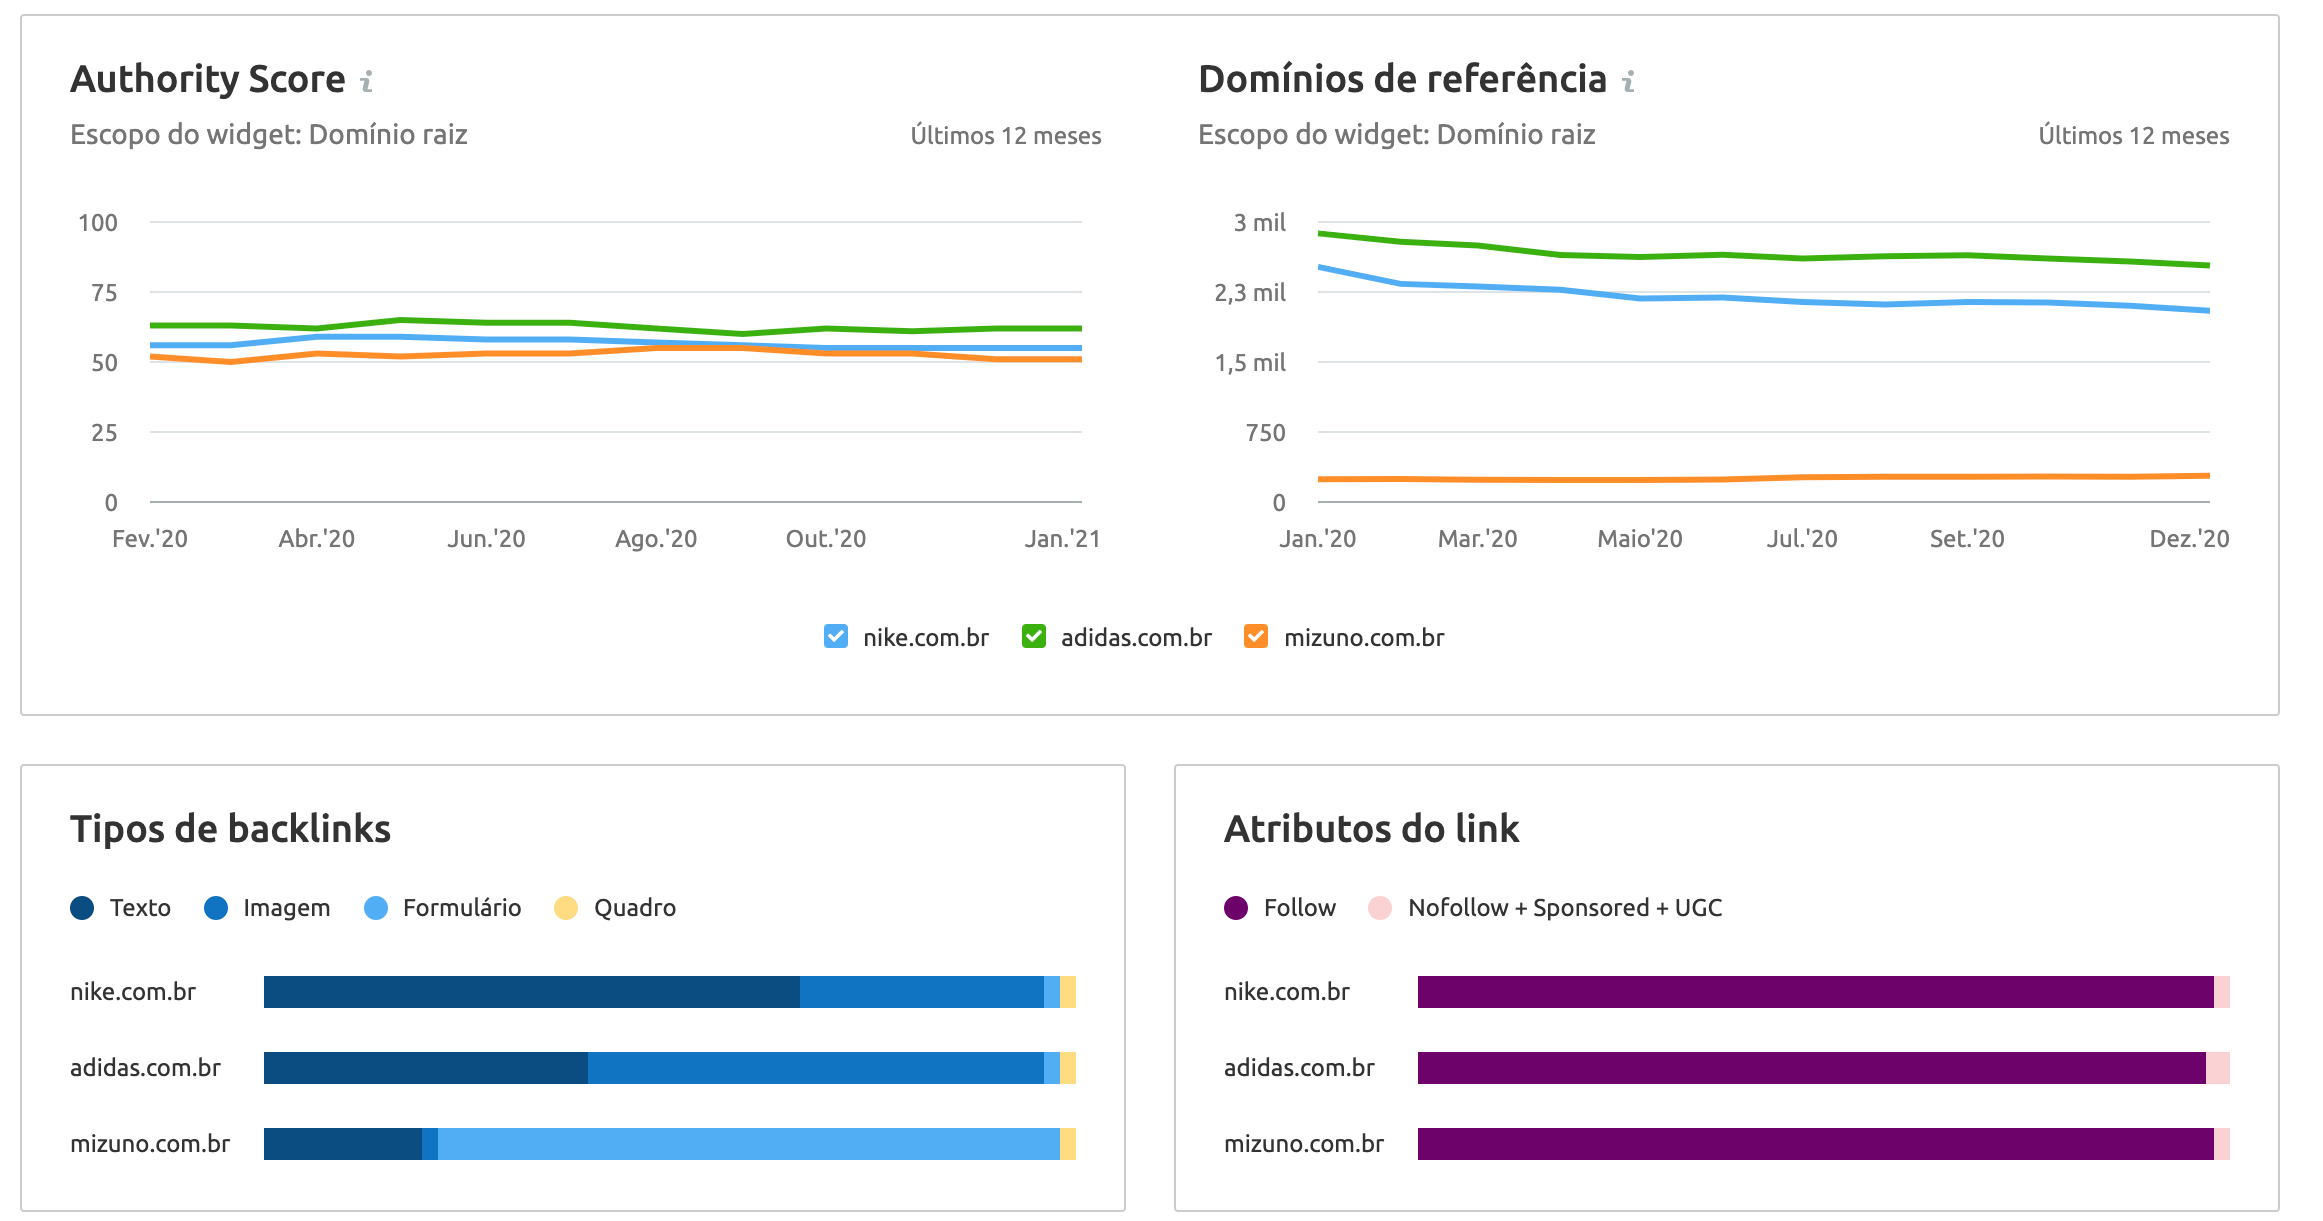Click the Authority Score info icon
Viewport: 2323px width, 1221px height.
click(367, 81)
